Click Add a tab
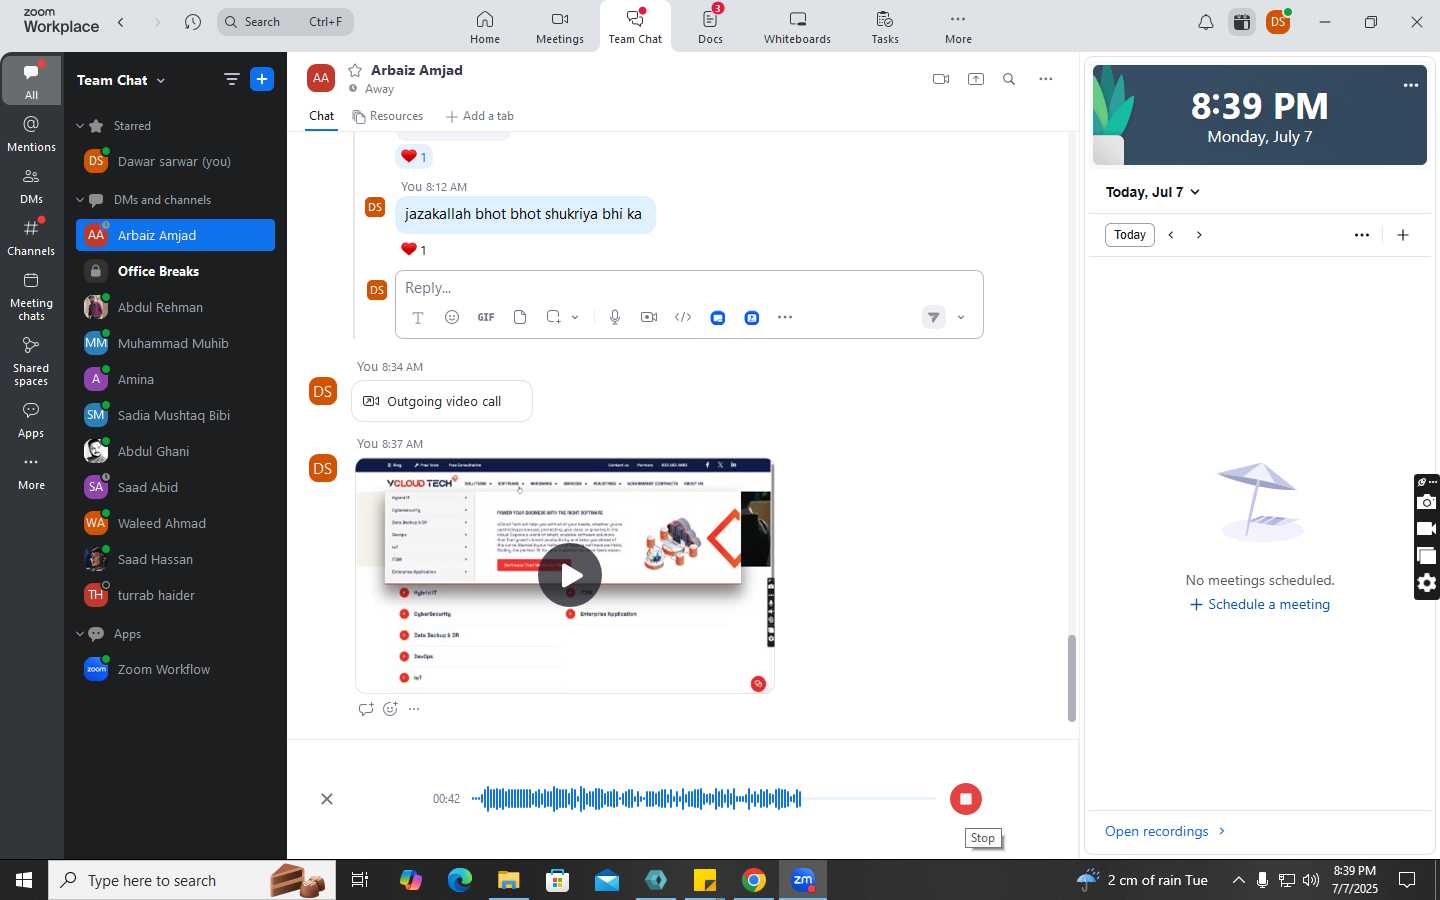The height and width of the screenshot is (900, 1440). click(x=479, y=116)
